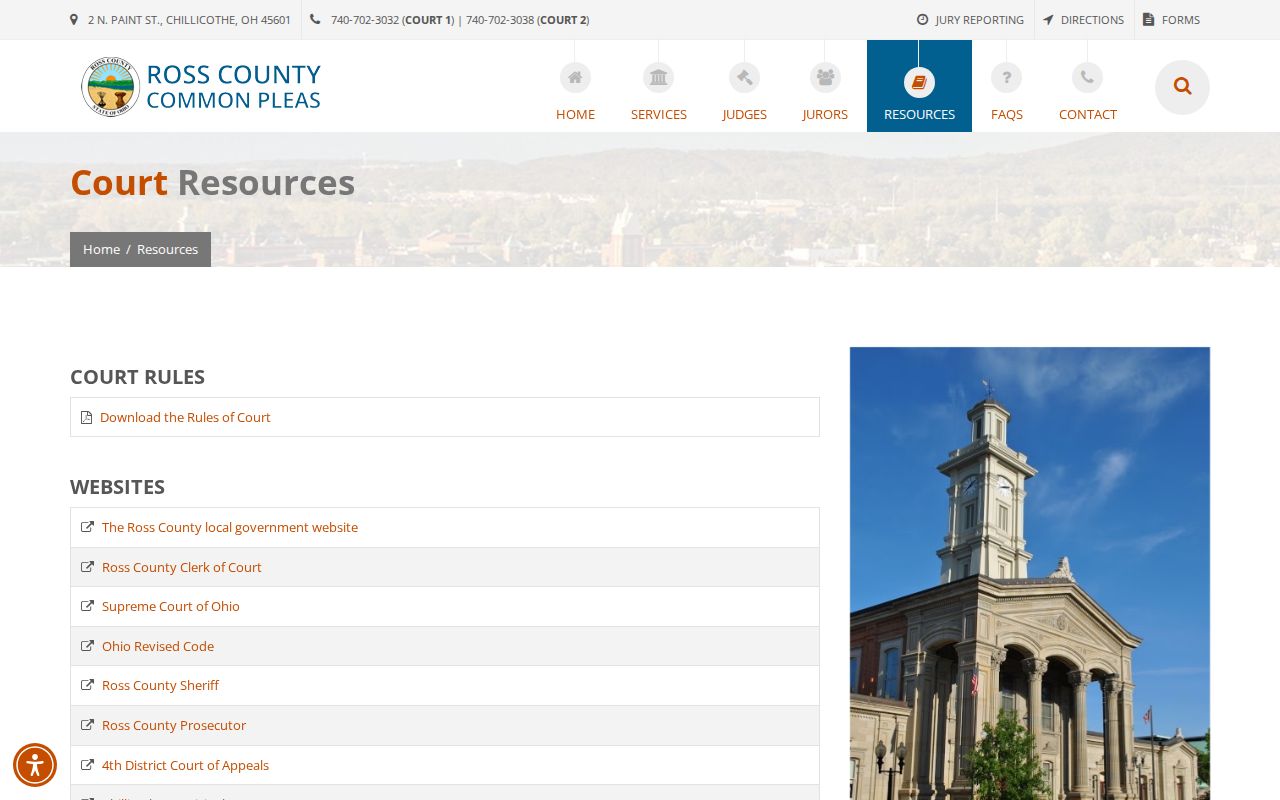Open the Forms link in top bar

1180,20
